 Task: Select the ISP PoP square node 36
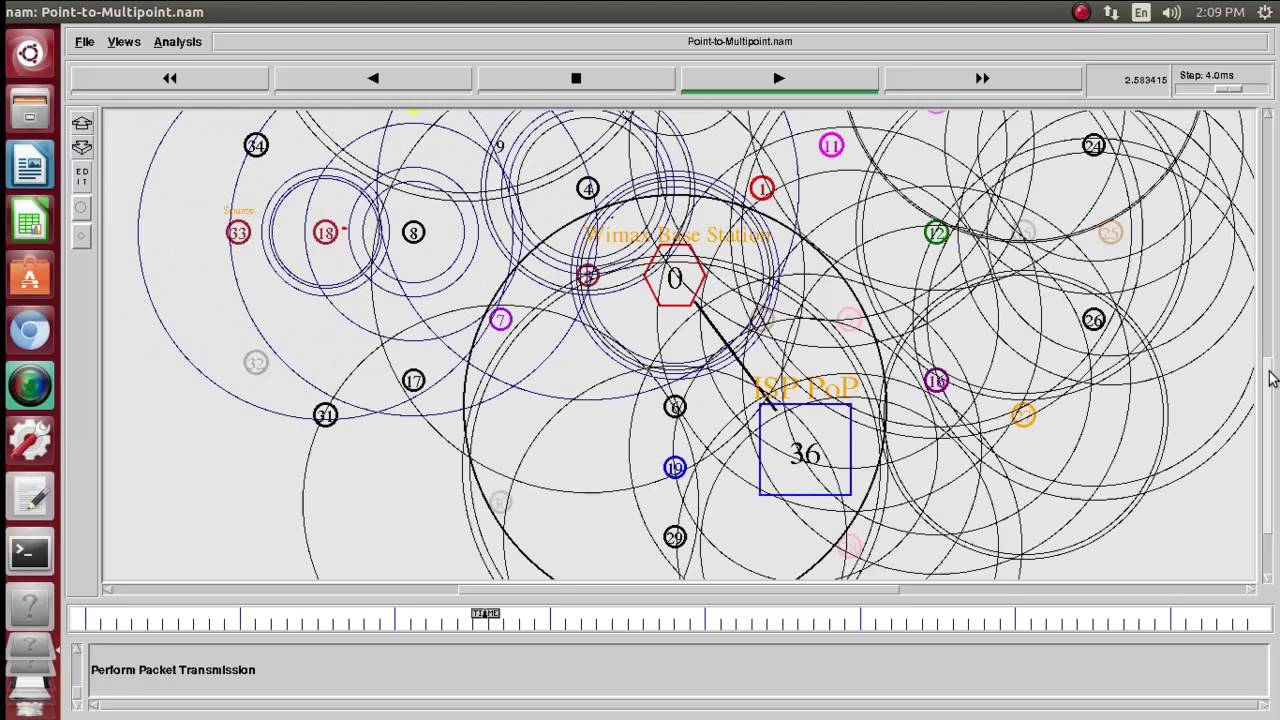point(805,450)
